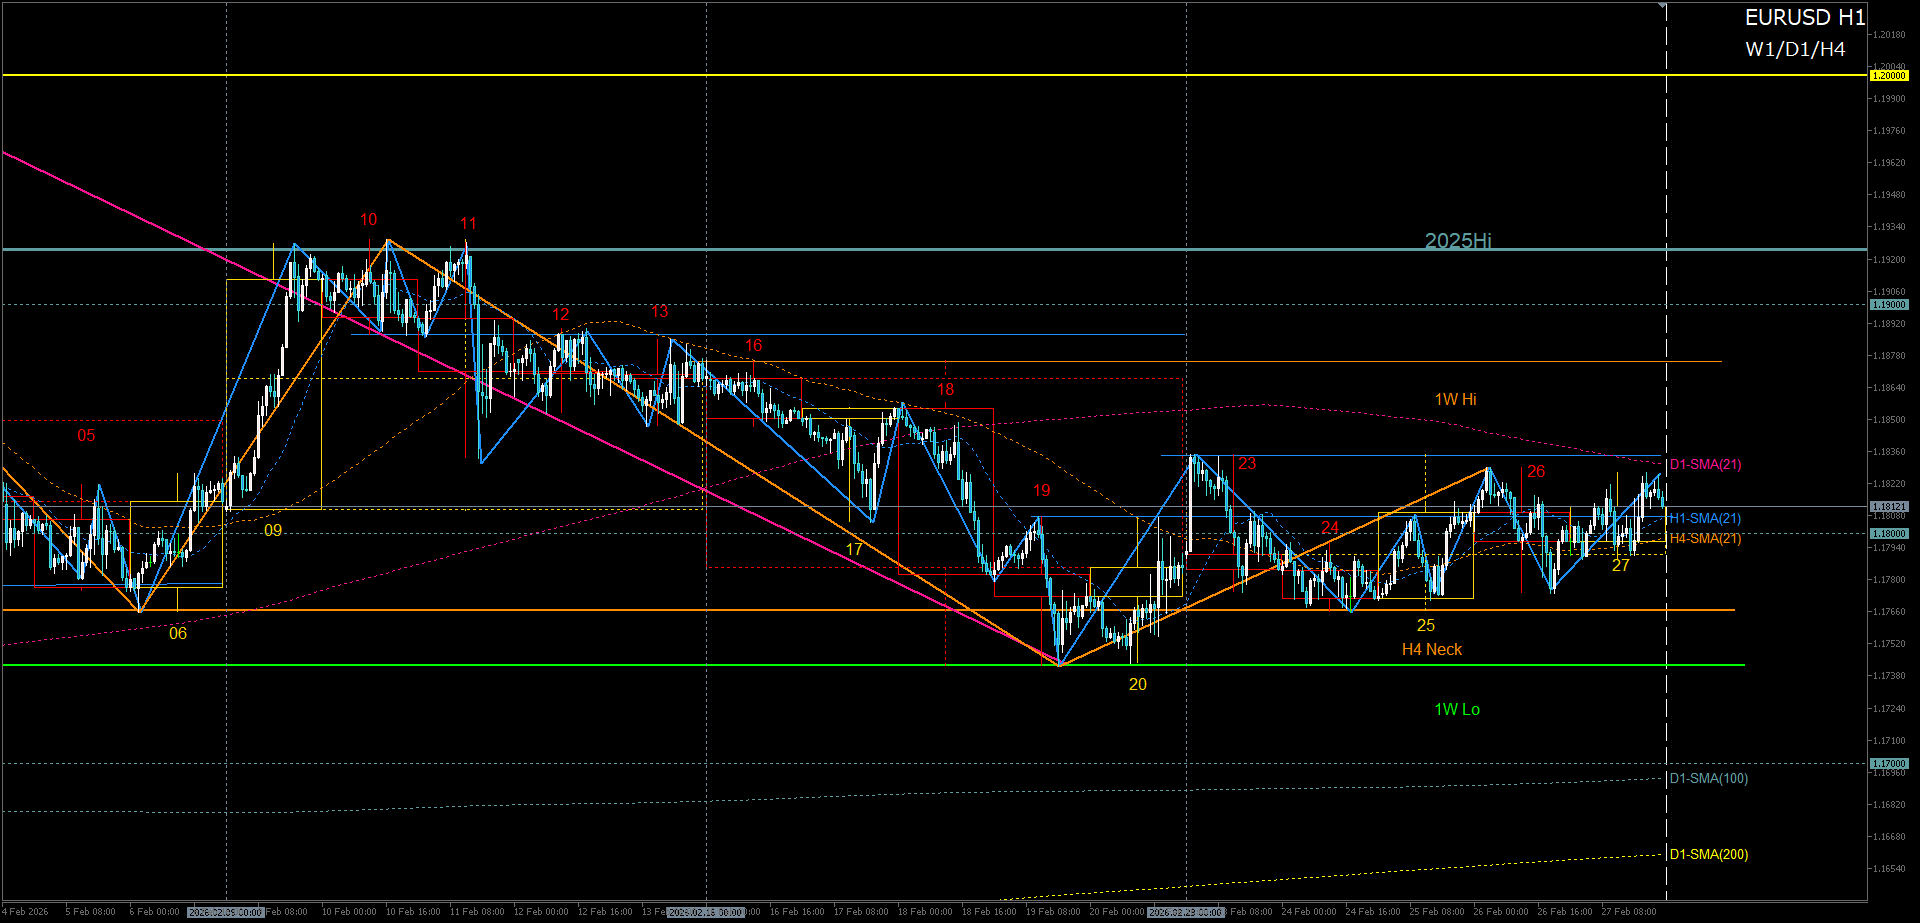Viewport: 1920px width, 923px height.
Task: Select the W1/D1/H4 timeframe text
Action: coord(1795,50)
